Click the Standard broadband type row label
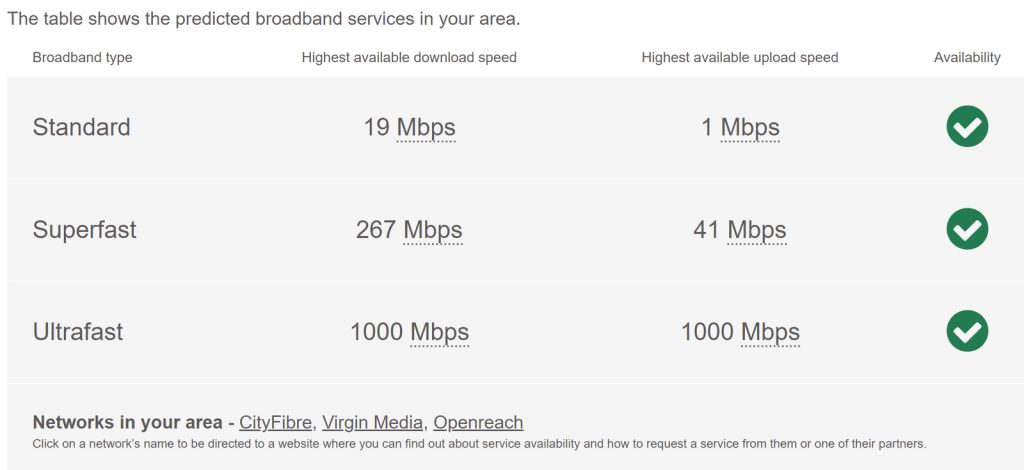1024x470 pixels. [81, 127]
